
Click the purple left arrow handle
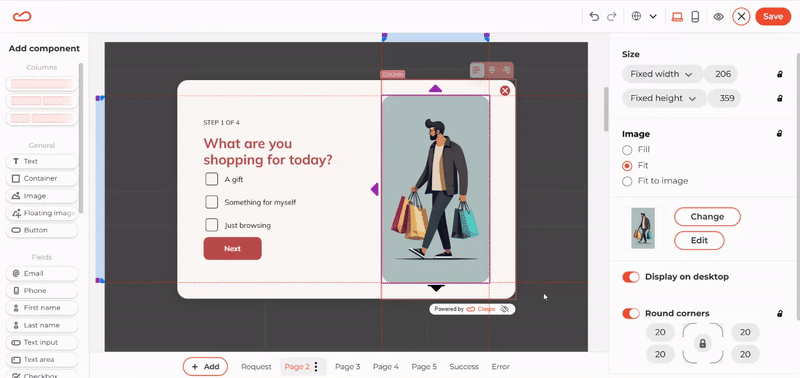coord(374,189)
